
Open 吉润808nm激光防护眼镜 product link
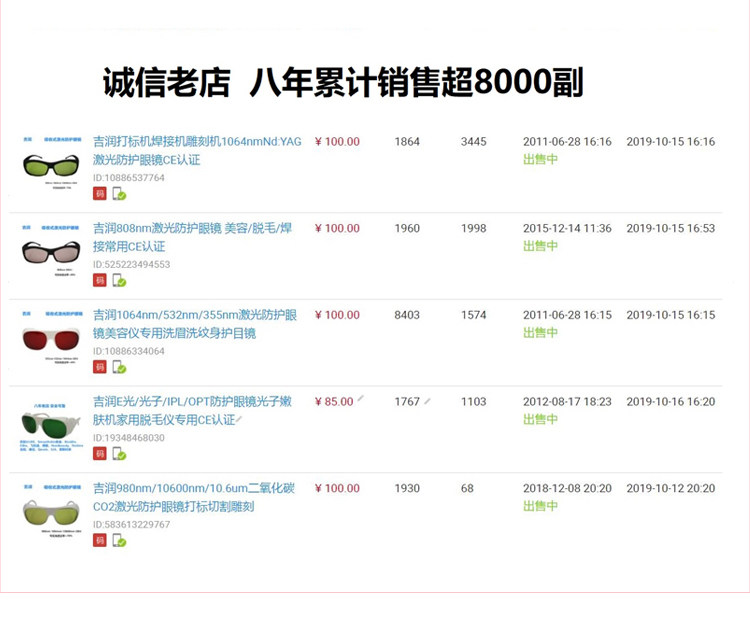click(x=192, y=237)
